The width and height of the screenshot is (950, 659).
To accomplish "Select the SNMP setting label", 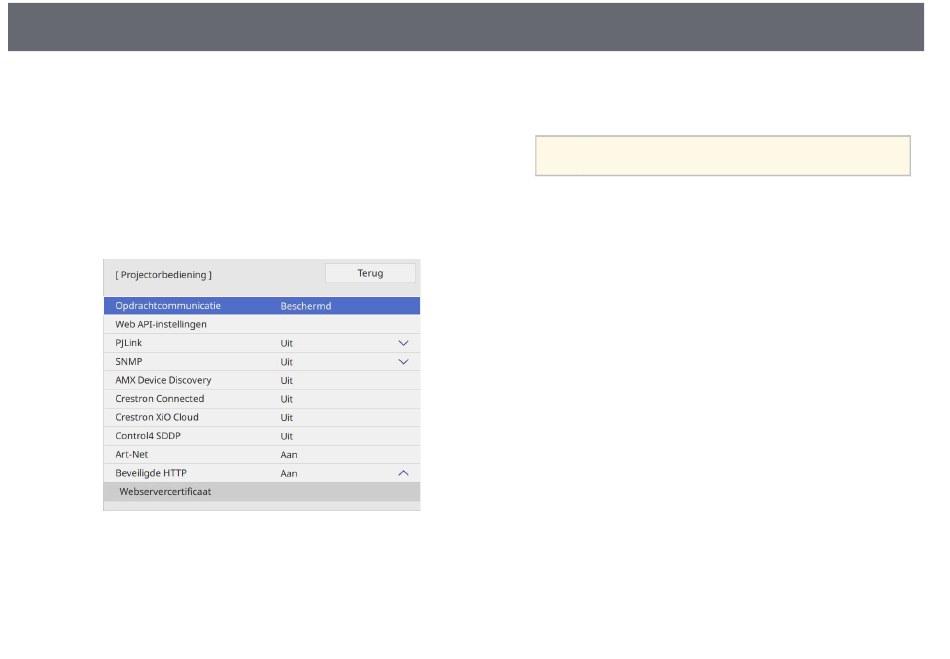I will (128, 361).
